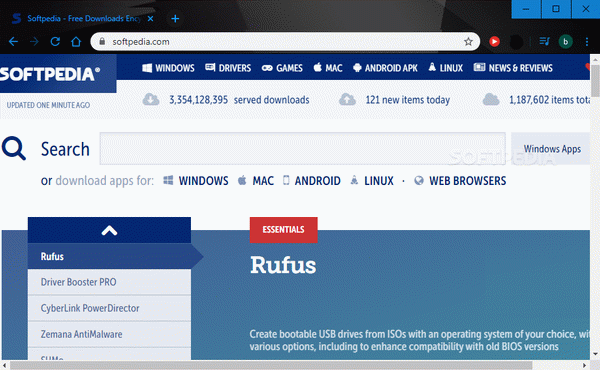Click the WINDOWS download apps link

coord(204,181)
